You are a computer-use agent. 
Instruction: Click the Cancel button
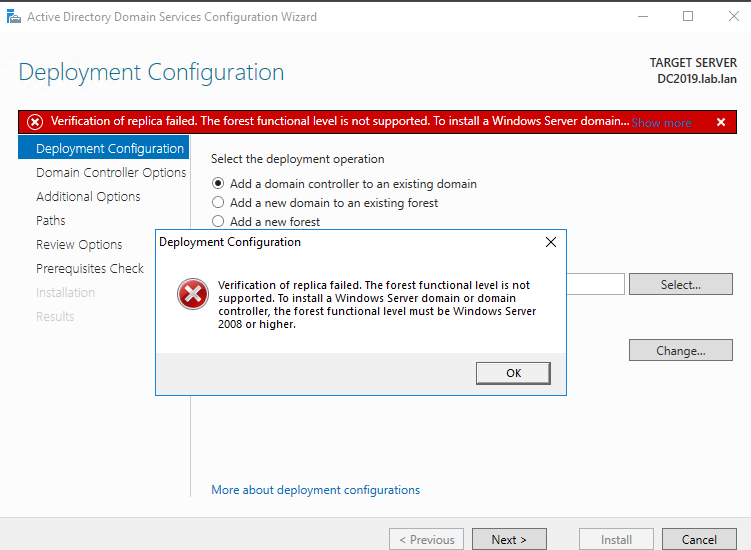pyautogui.click(x=699, y=539)
